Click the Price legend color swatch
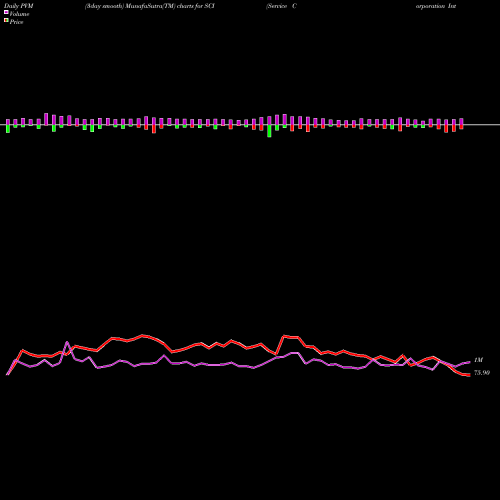 pyautogui.click(x=6, y=21)
